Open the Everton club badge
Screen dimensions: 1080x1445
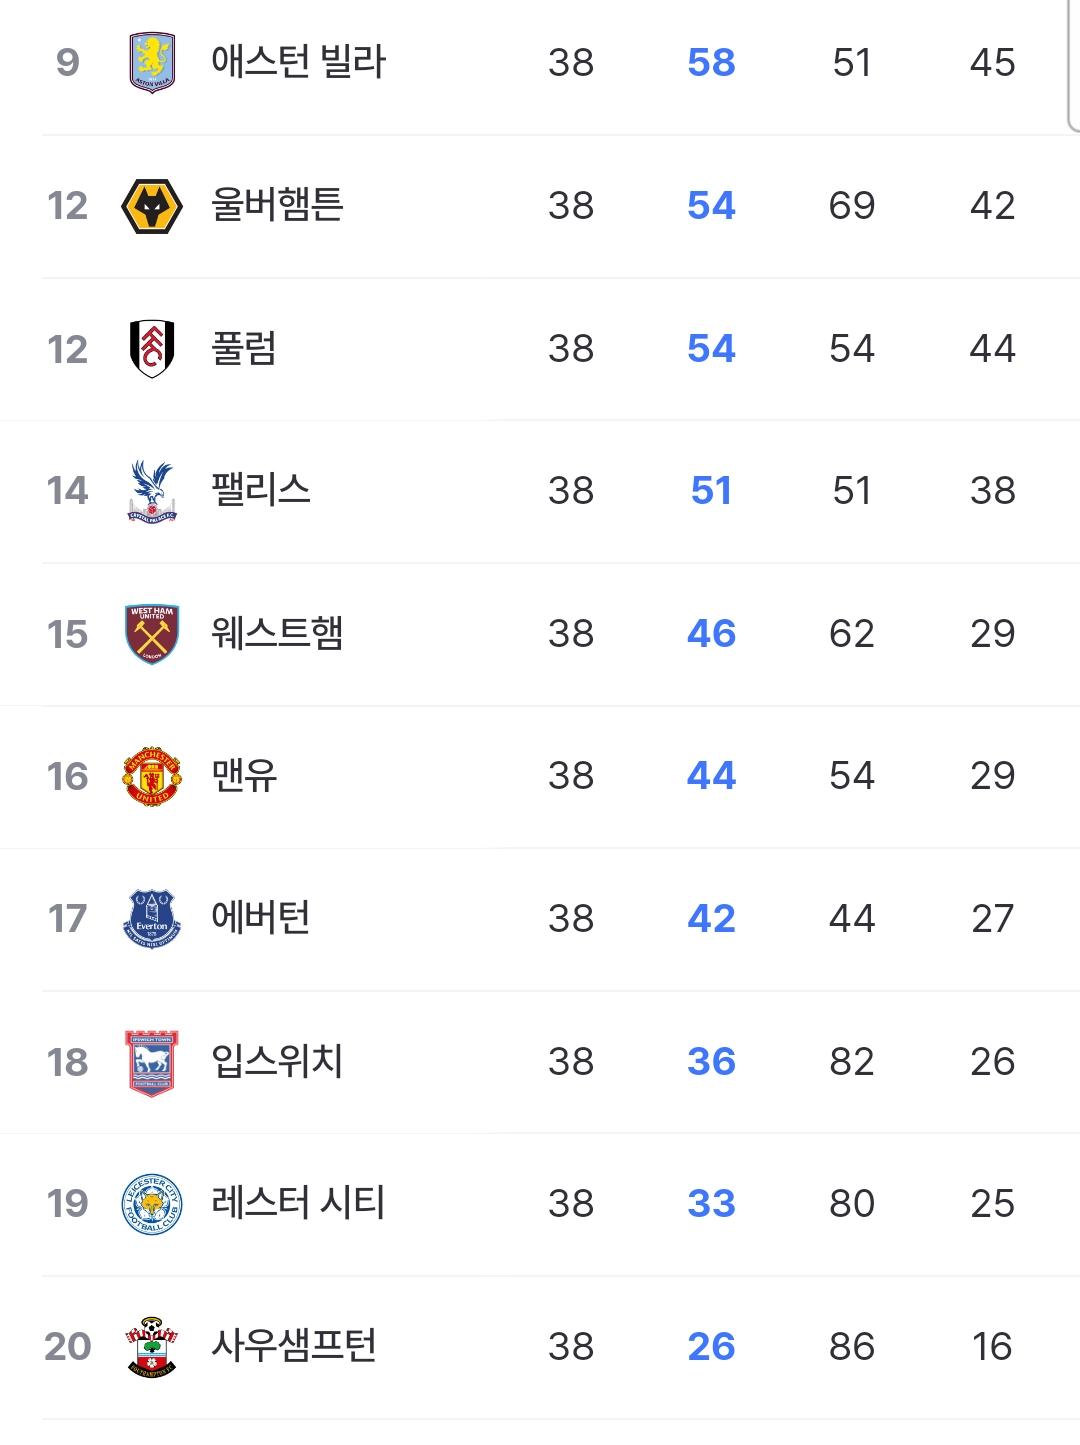point(152,919)
